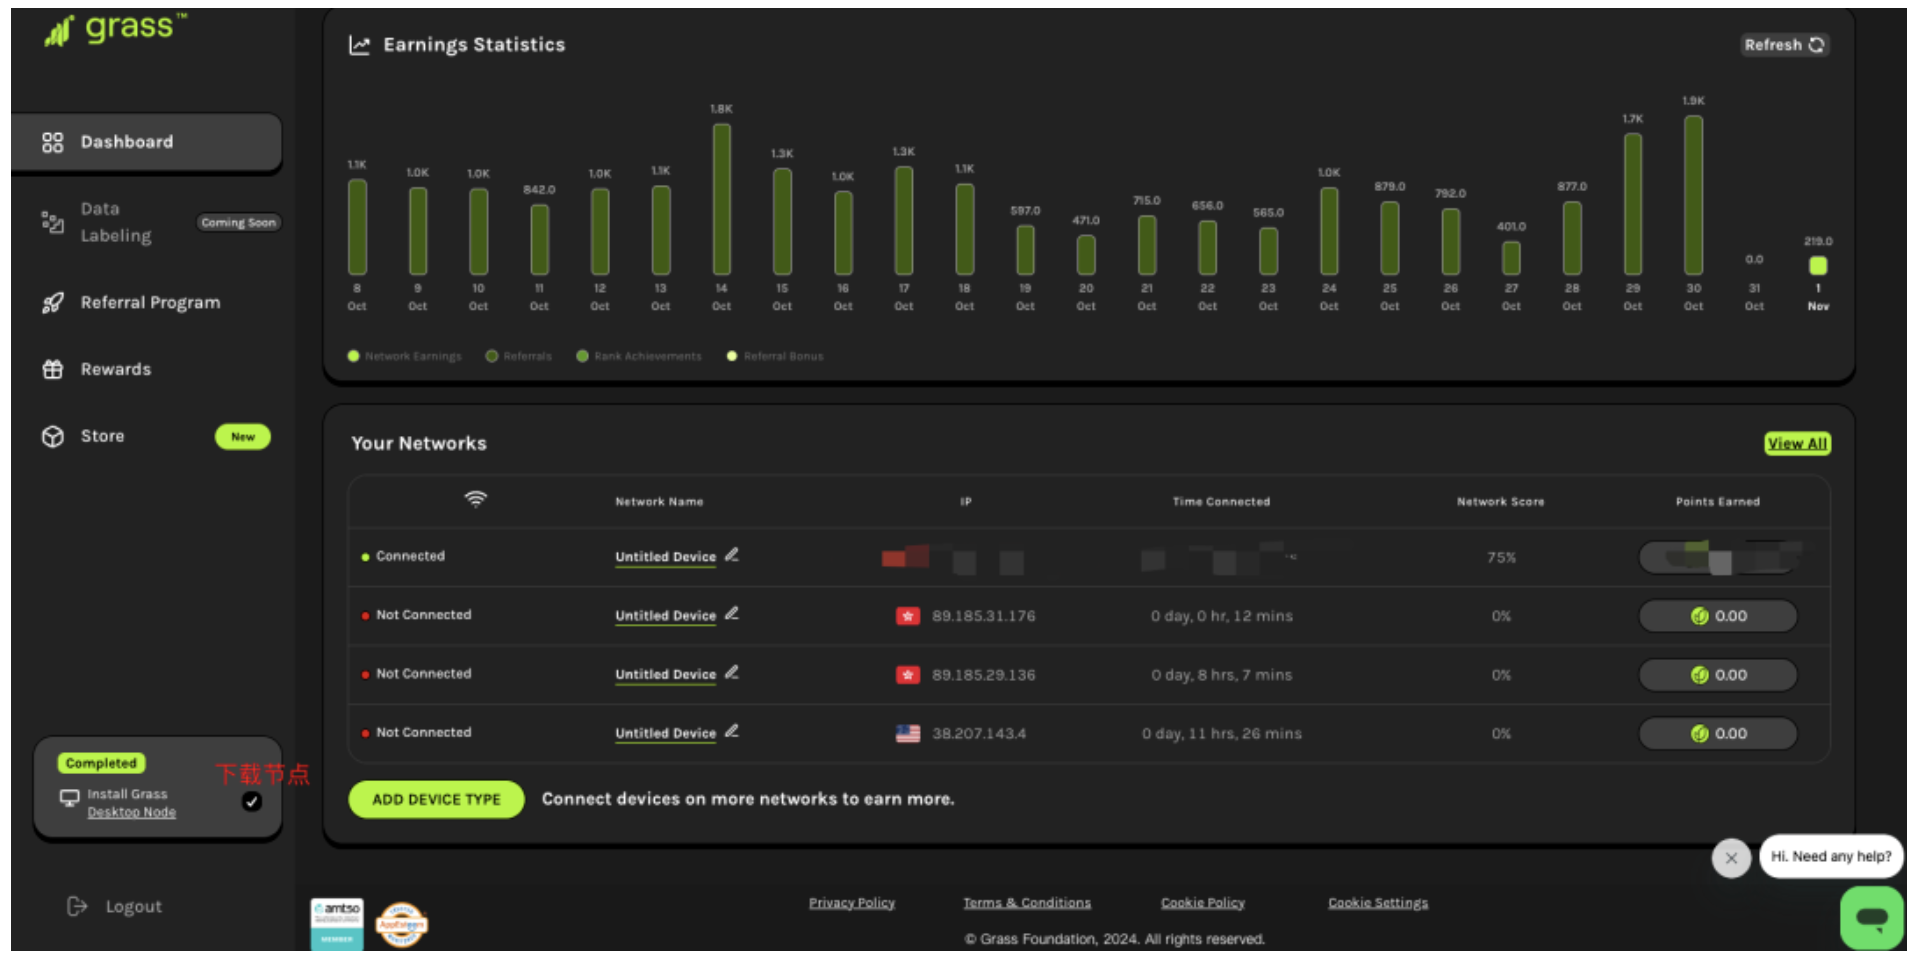Open the green chat widget
The height and width of the screenshot is (972, 1918).
pos(1872,918)
